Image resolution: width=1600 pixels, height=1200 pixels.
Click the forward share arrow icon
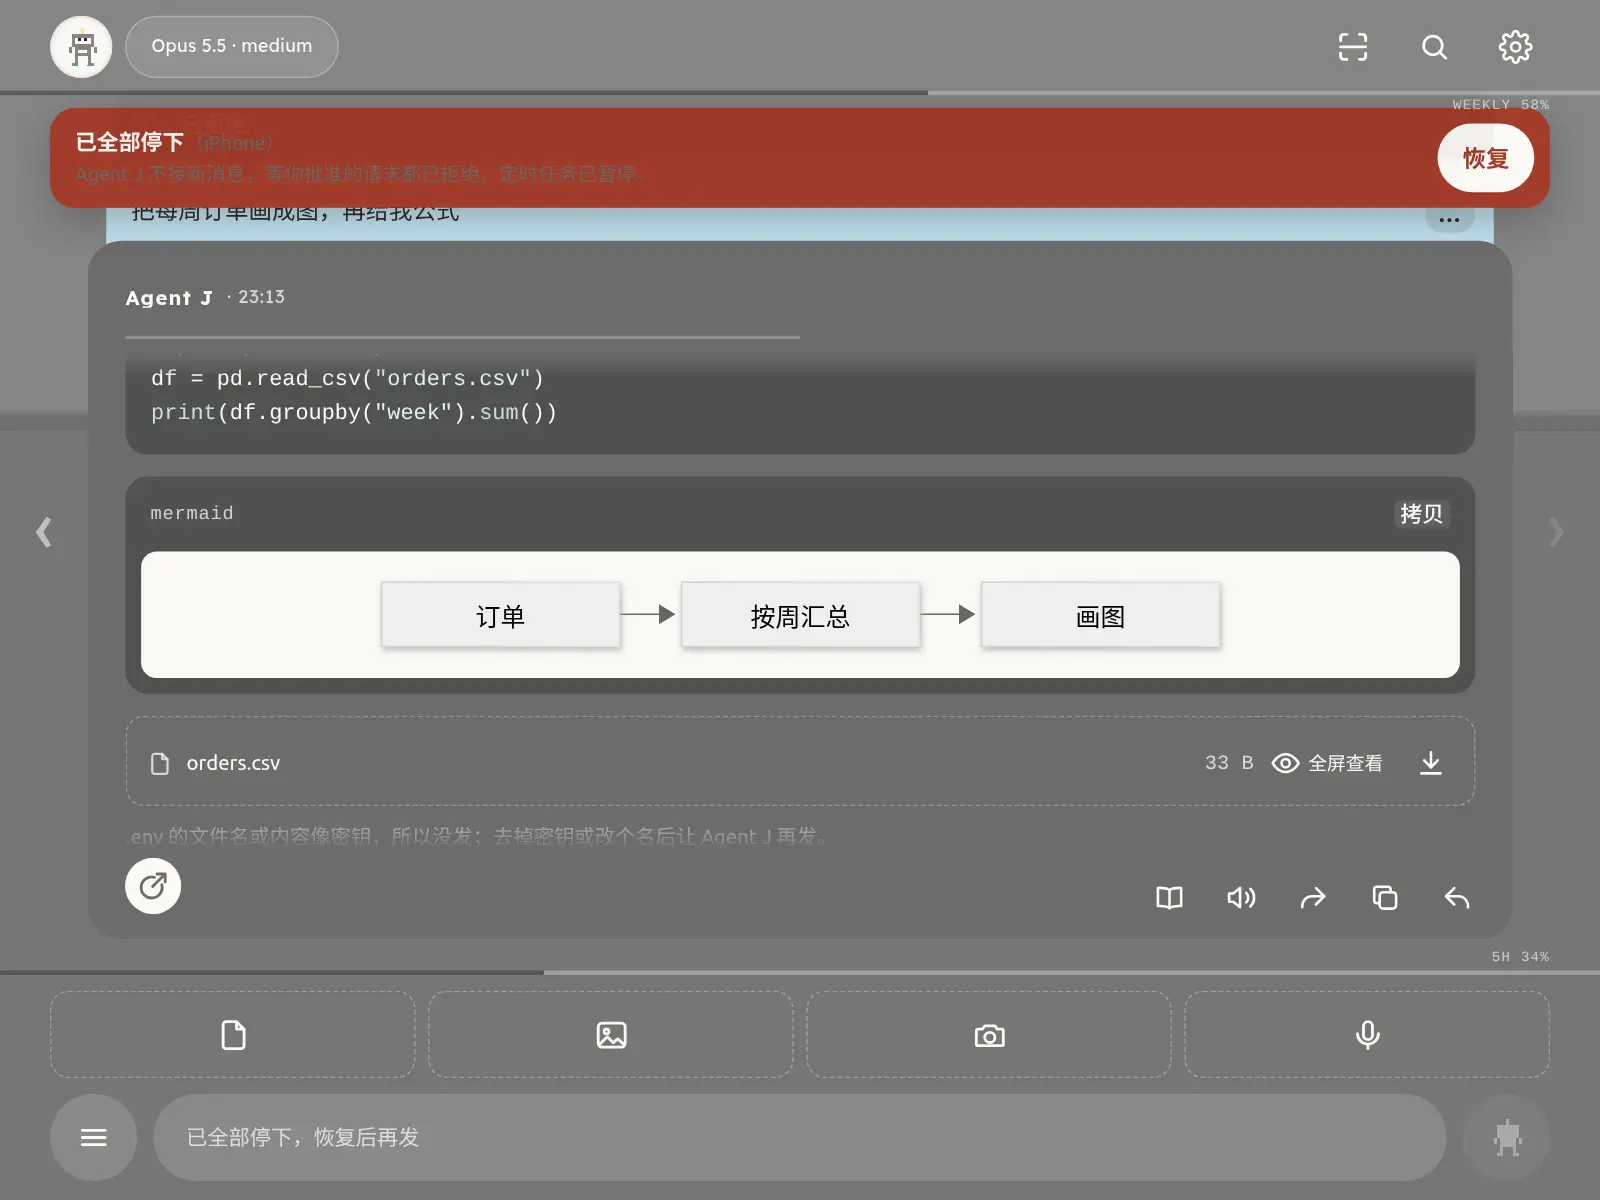1313,898
